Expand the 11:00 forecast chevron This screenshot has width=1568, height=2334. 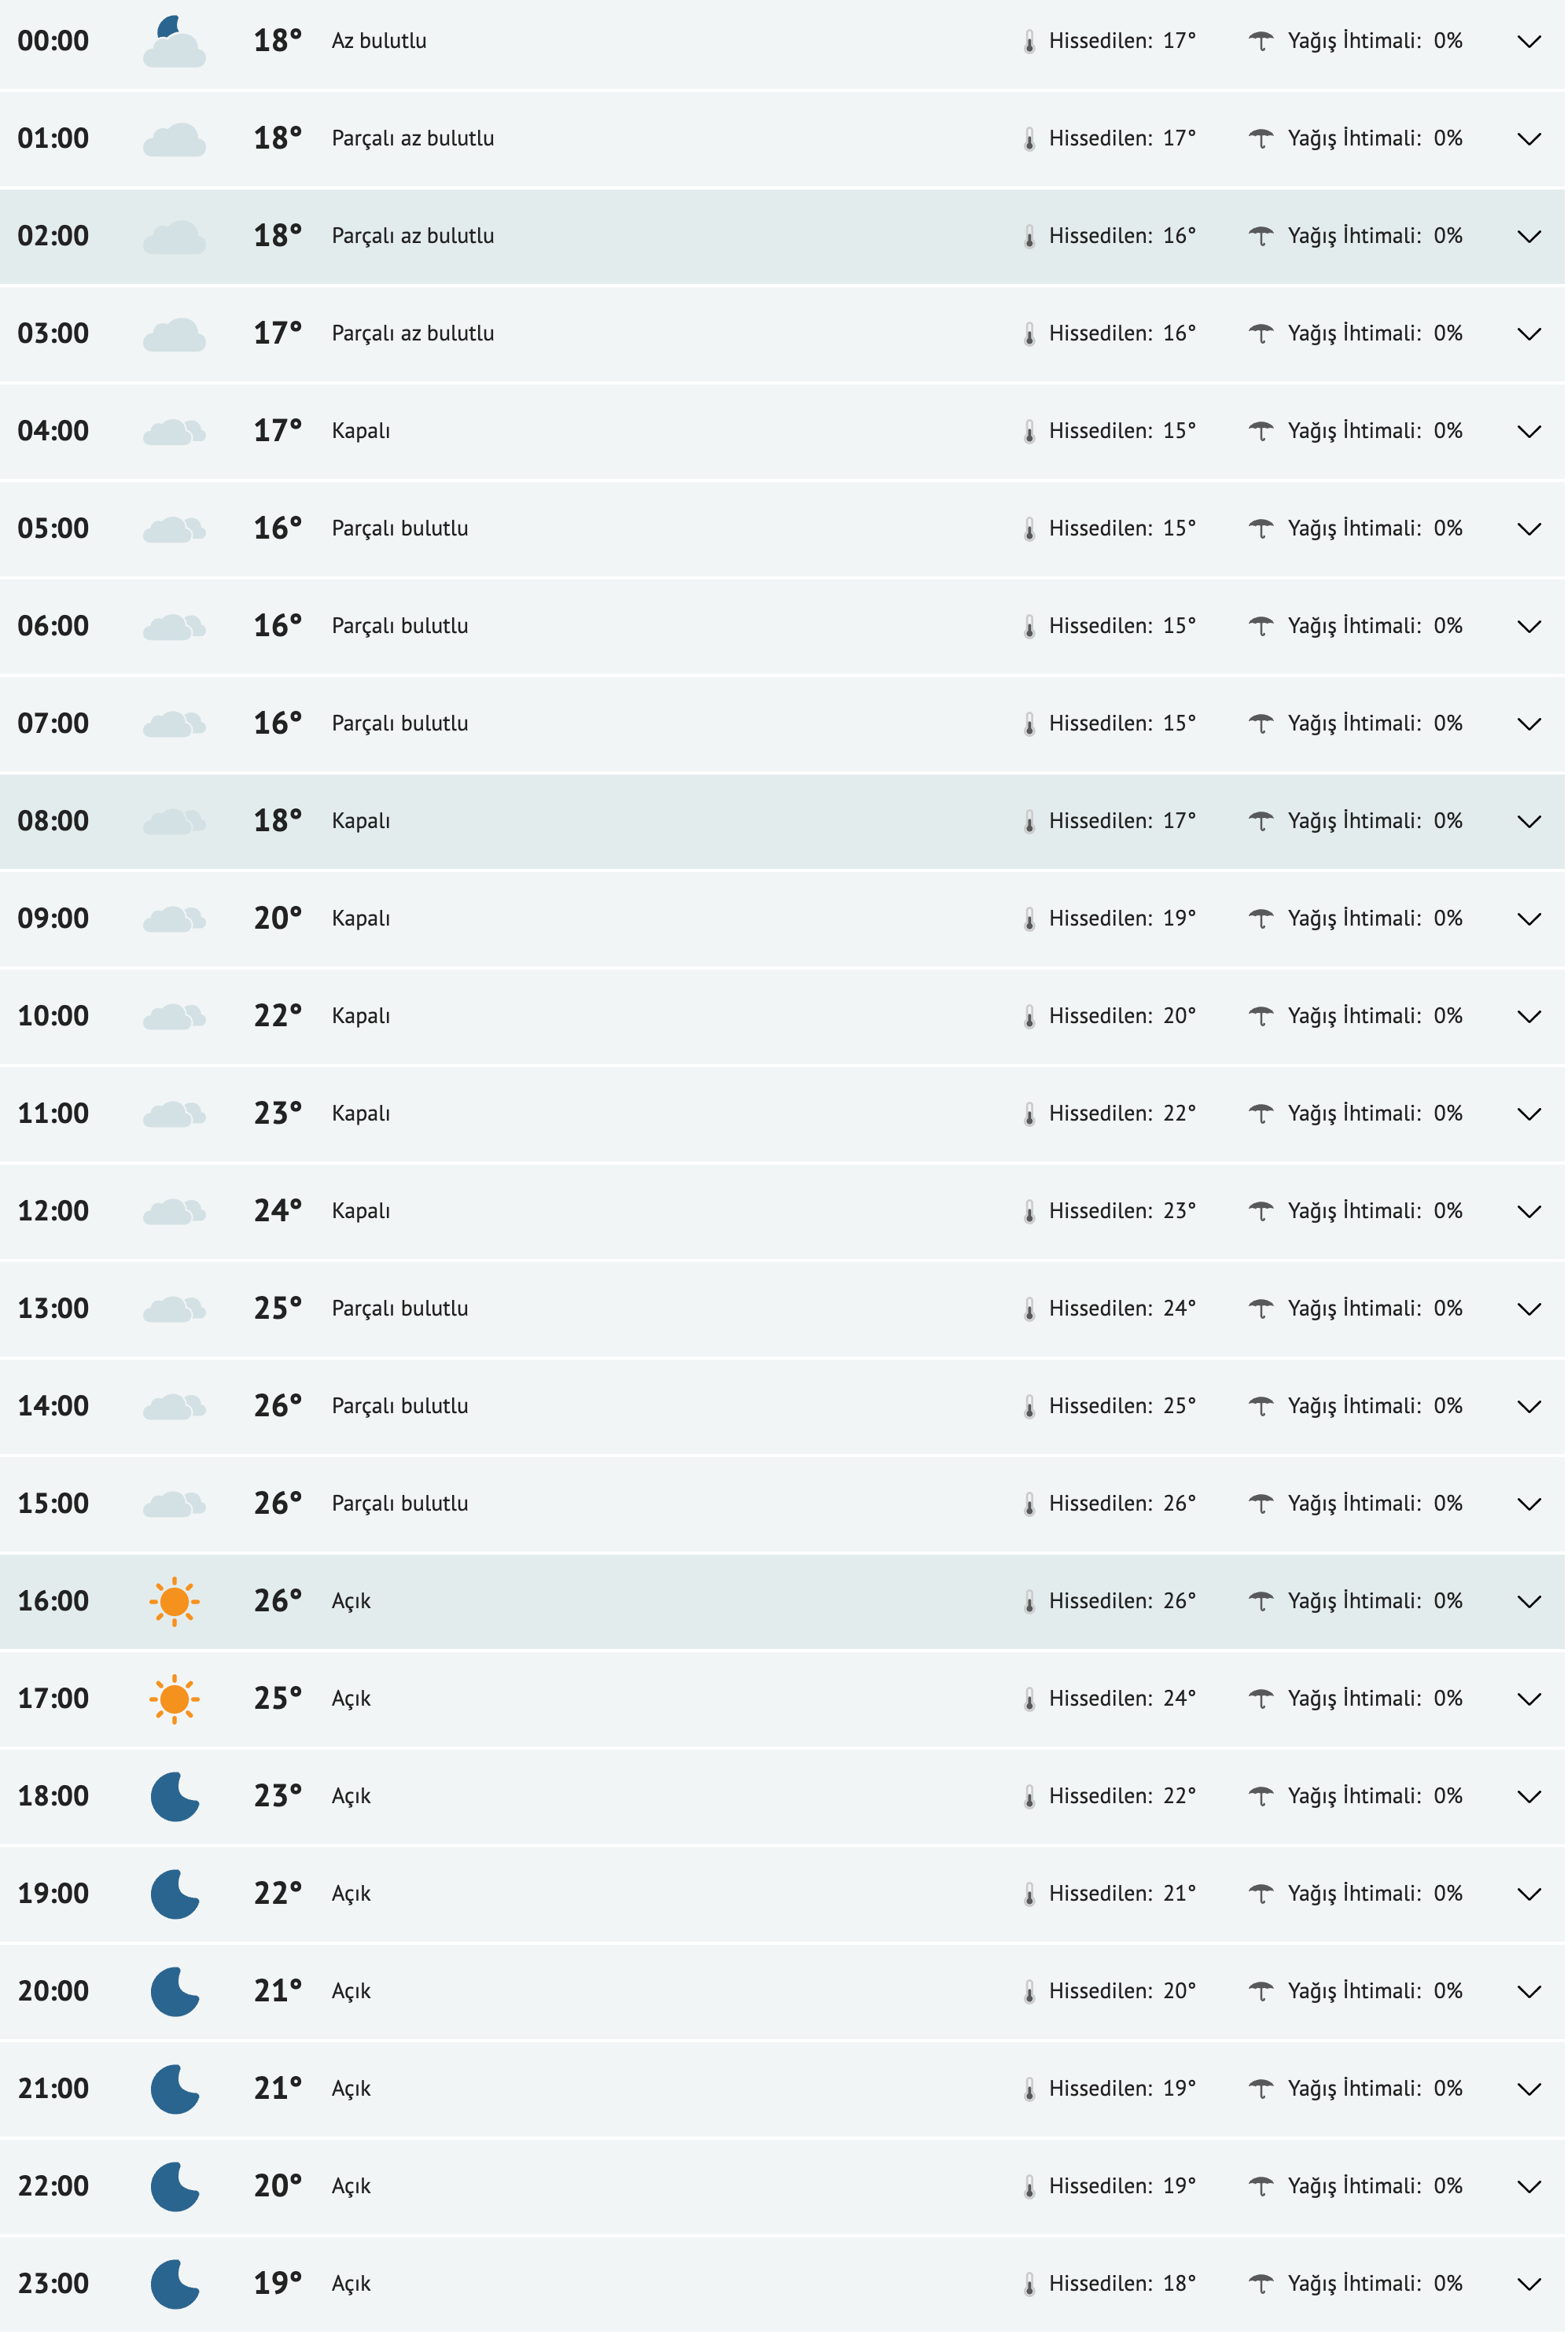[1530, 1114]
